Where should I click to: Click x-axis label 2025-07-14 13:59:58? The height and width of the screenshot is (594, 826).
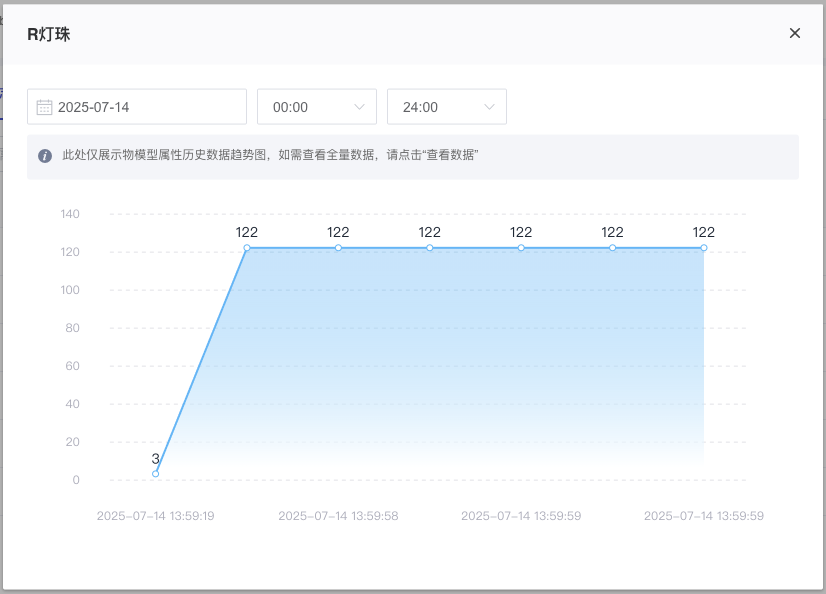click(x=338, y=516)
